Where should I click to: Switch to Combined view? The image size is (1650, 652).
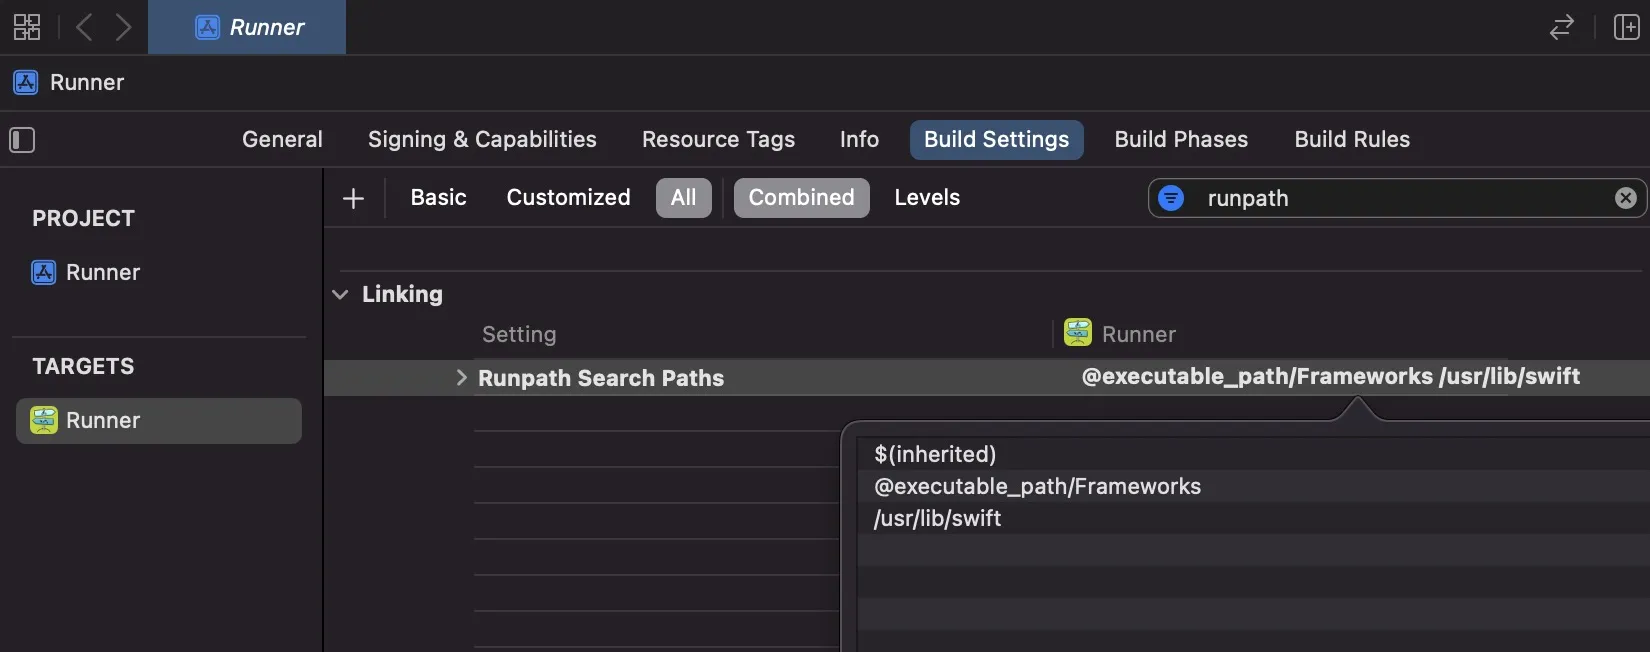801,198
